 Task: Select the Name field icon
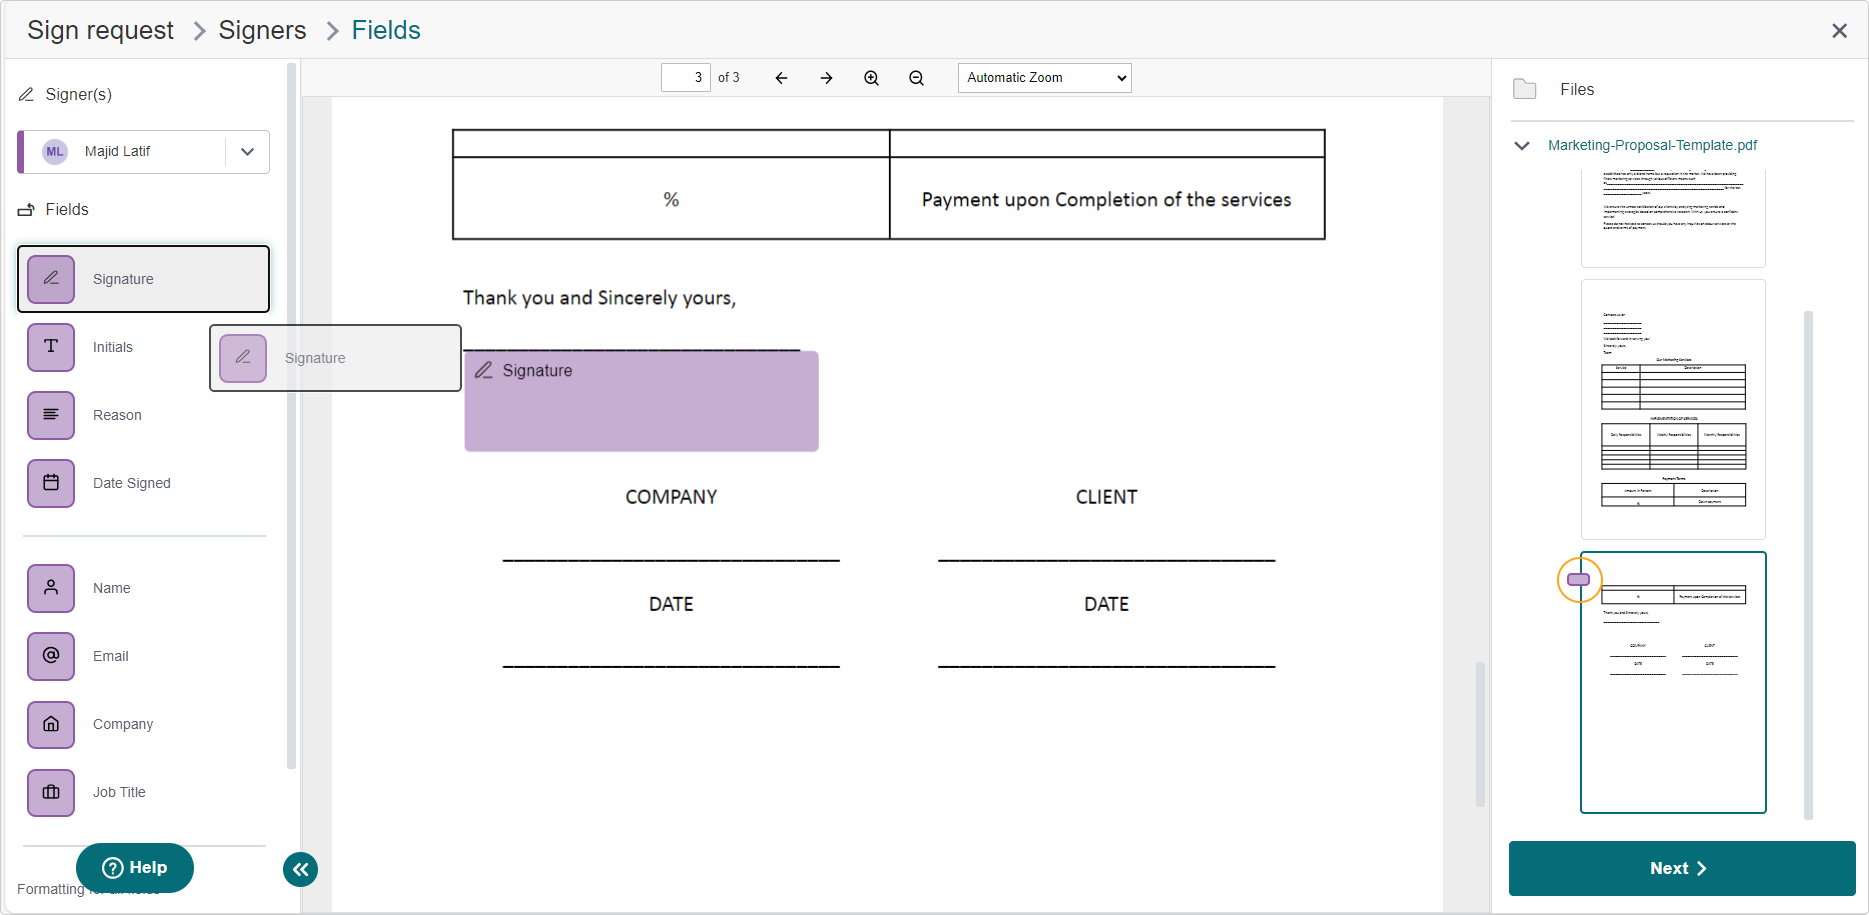pos(51,588)
